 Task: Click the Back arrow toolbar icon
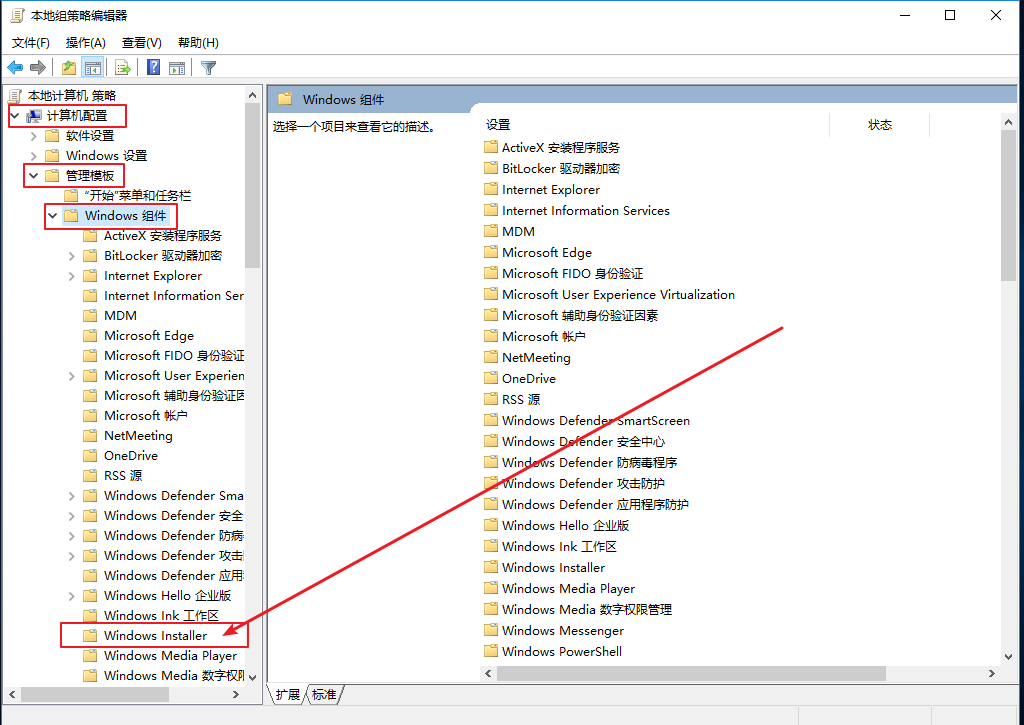coord(15,68)
